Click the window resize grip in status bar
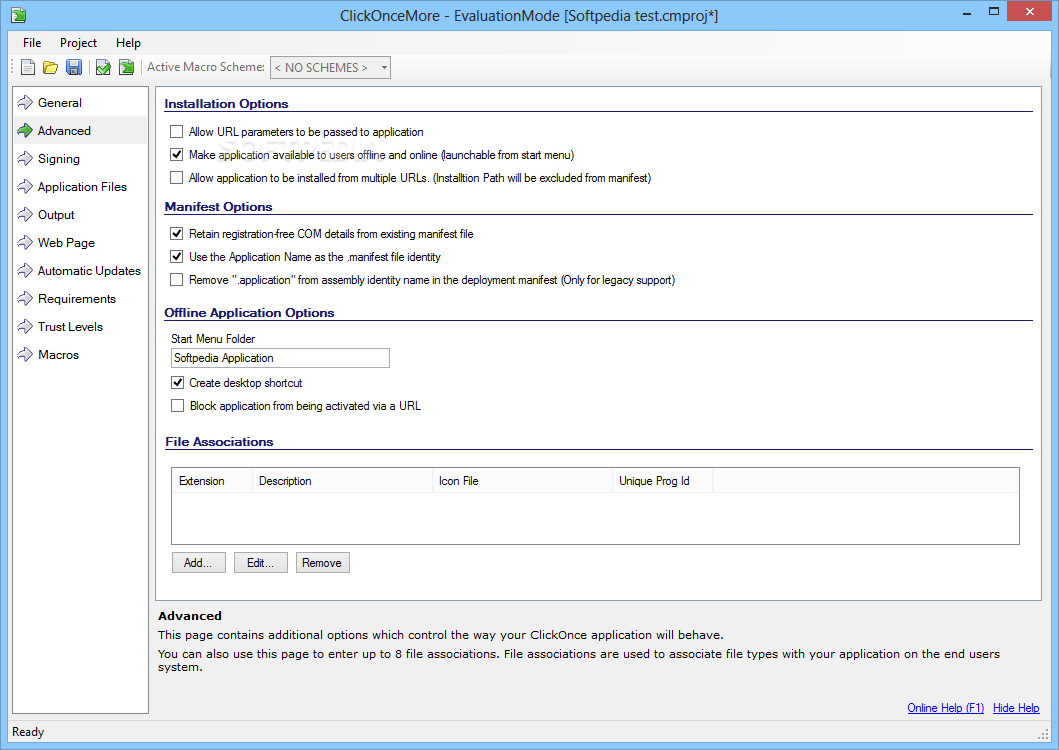This screenshot has height=750, width=1059. tap(1043, 734)
